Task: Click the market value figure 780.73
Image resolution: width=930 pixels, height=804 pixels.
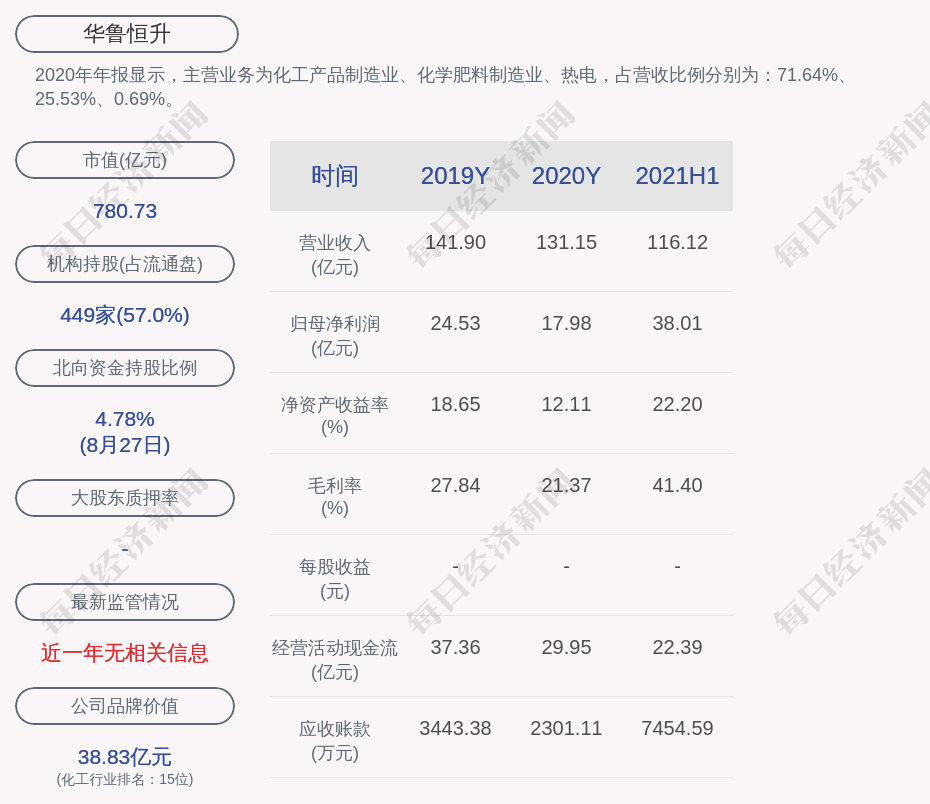Action: (125, 211)
